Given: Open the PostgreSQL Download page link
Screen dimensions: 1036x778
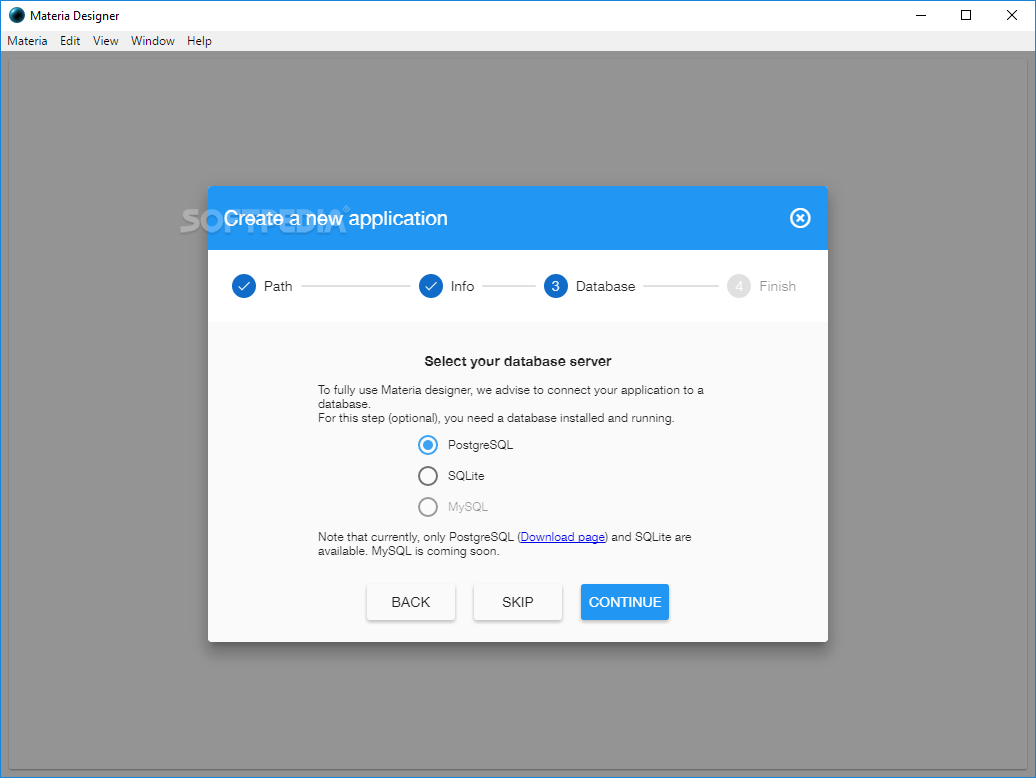Looking at the screenshot, I should tap(562, 537).
